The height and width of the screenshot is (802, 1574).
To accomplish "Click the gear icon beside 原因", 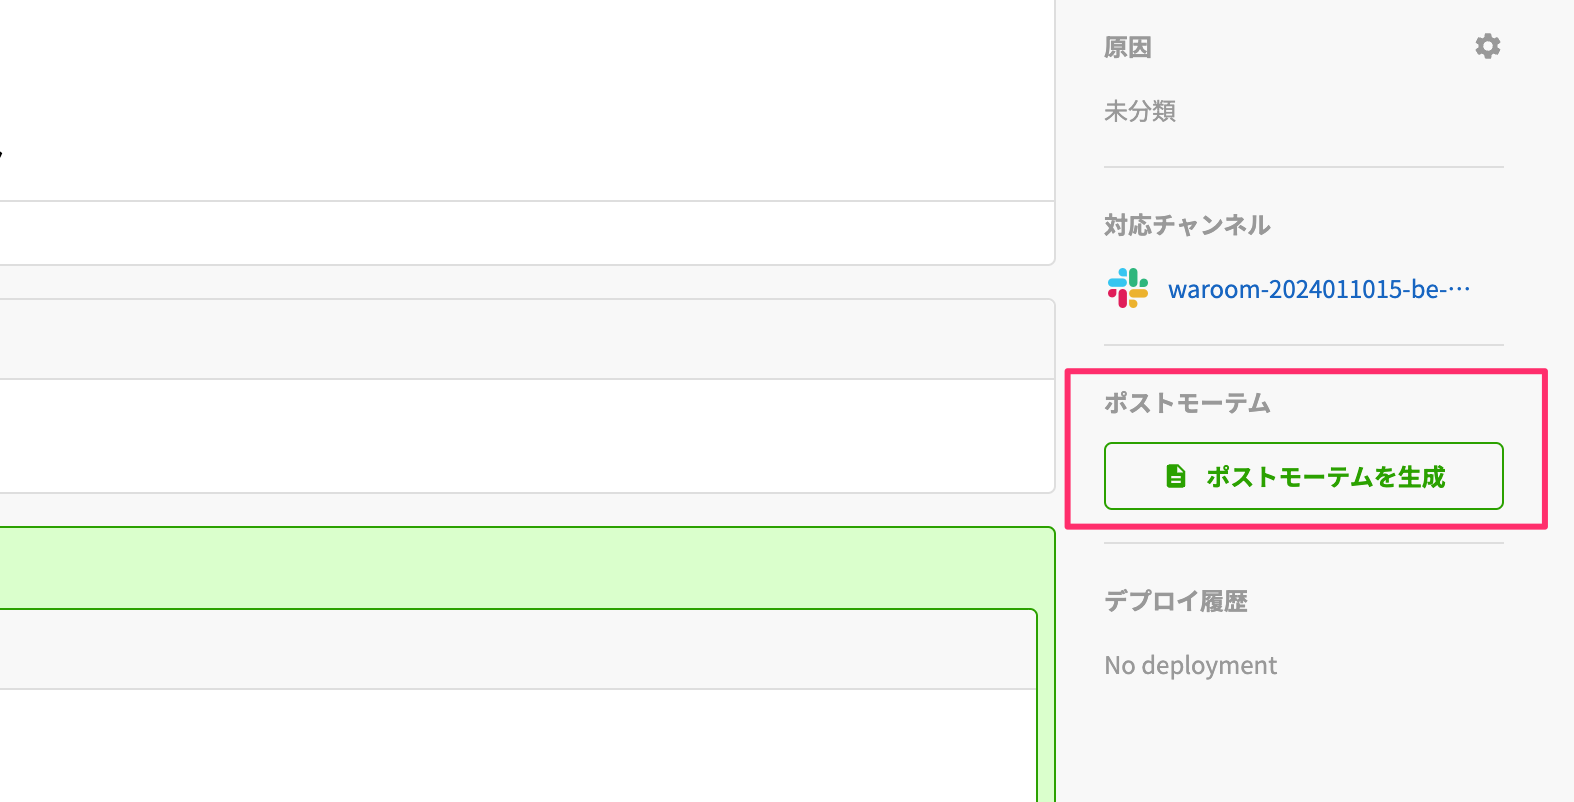I will (1487, 47).
